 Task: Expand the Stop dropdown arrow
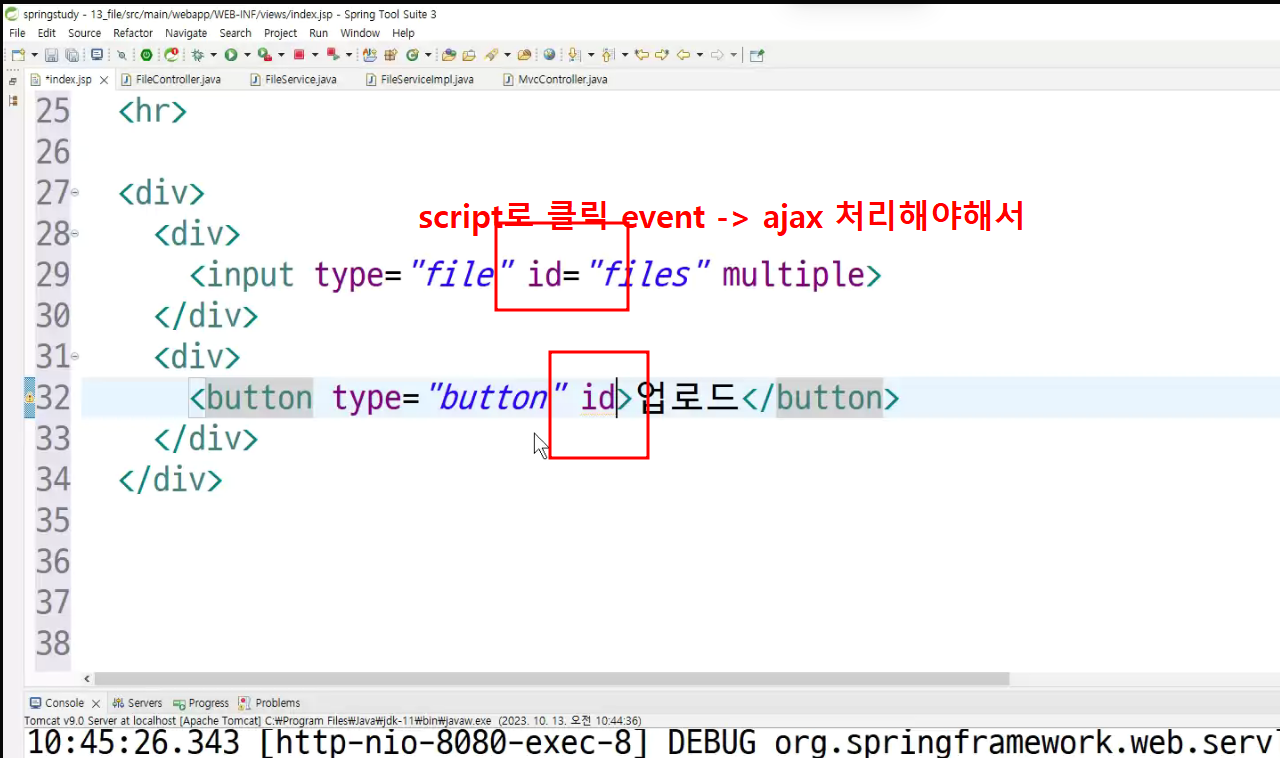click(315, 55)
